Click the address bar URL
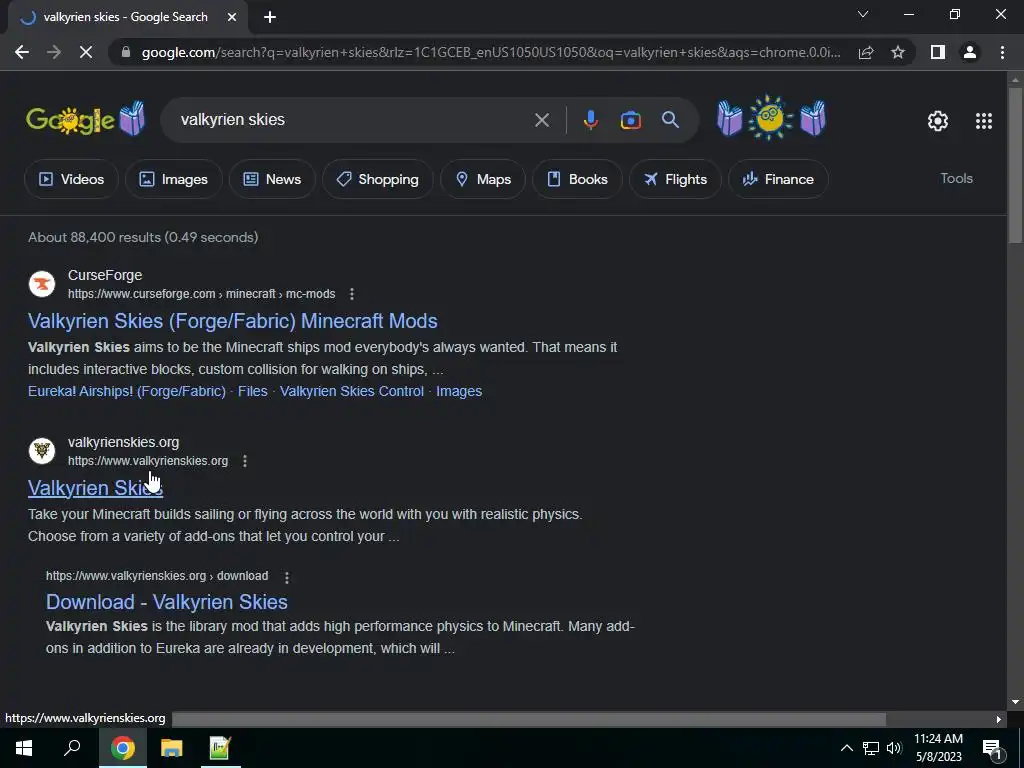This screenshot has height=768, width=1024. point(490,52)
